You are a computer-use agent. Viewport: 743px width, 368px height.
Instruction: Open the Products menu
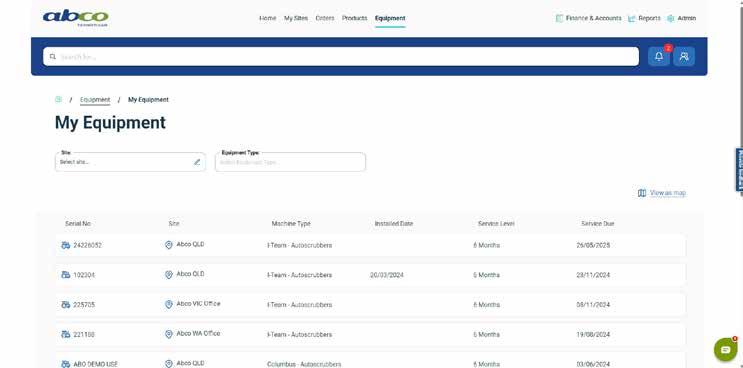click(x=354, y=18)
